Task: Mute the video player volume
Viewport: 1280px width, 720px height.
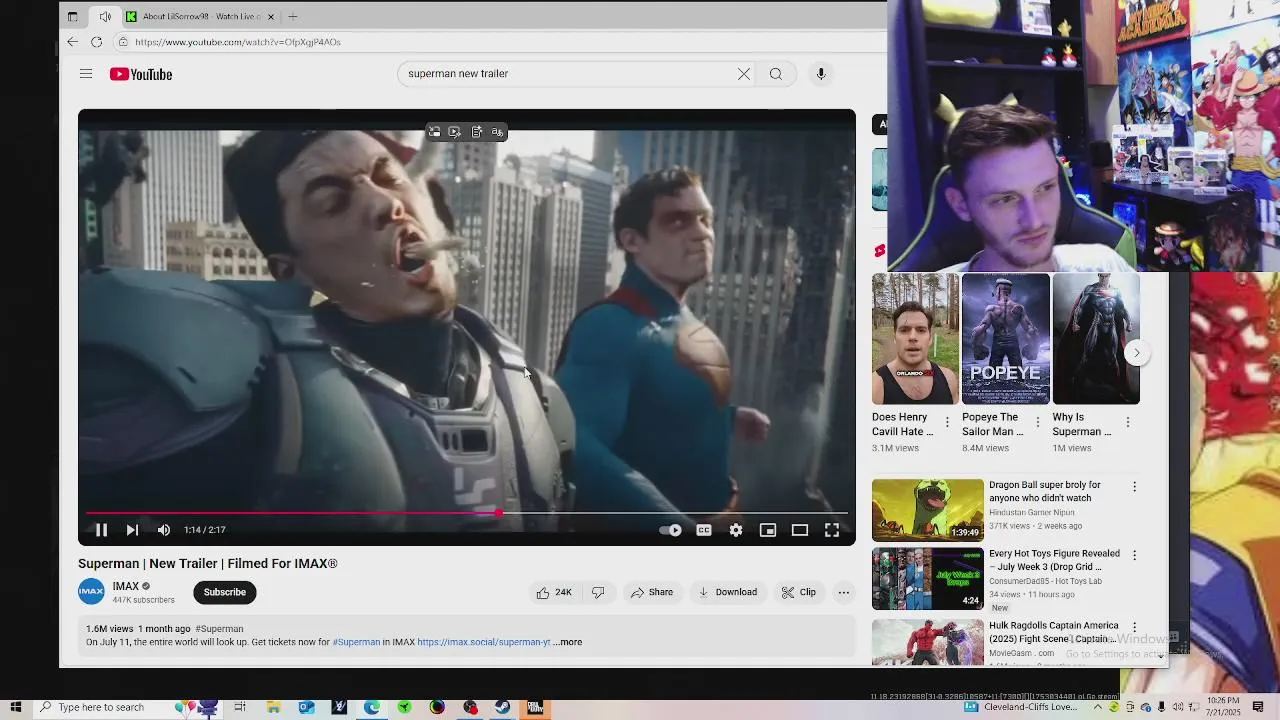Action: tap(164, 530)
